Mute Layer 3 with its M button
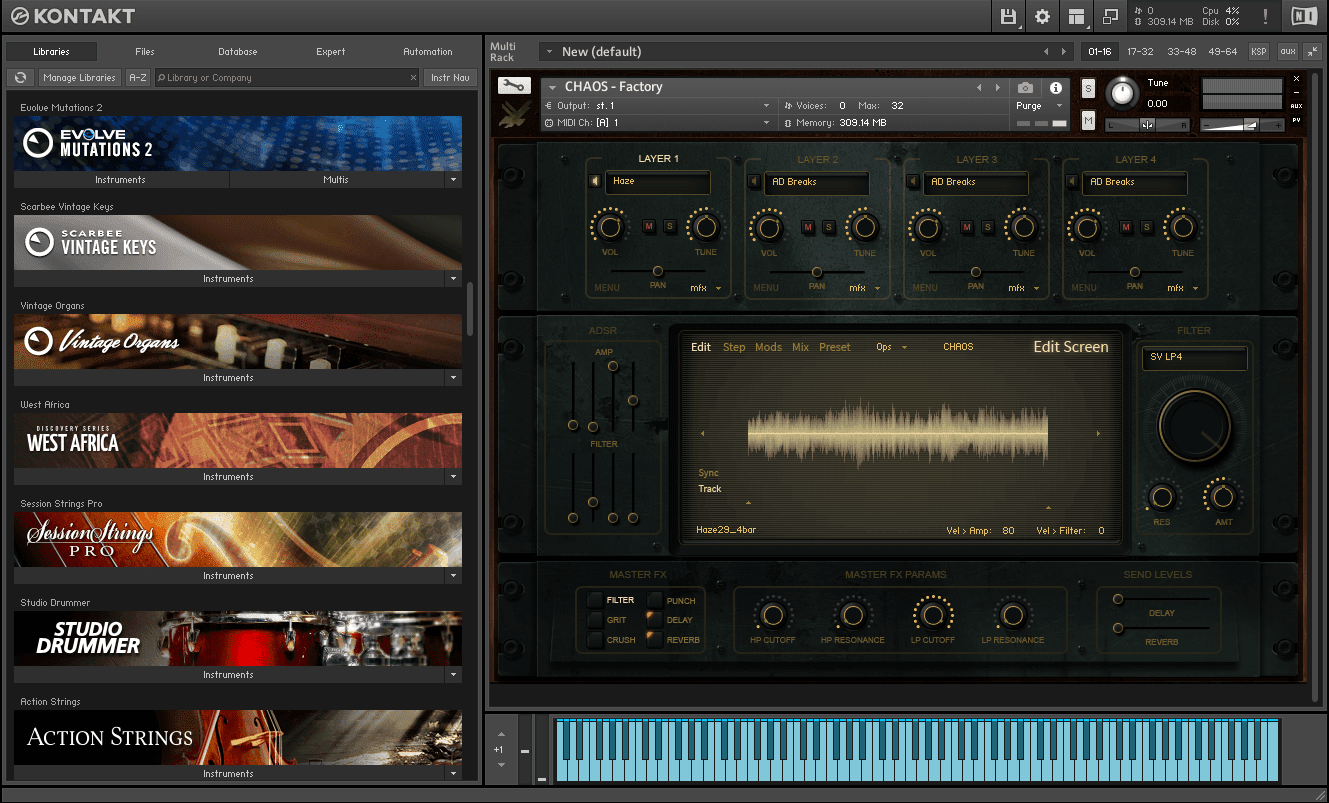 967,227
